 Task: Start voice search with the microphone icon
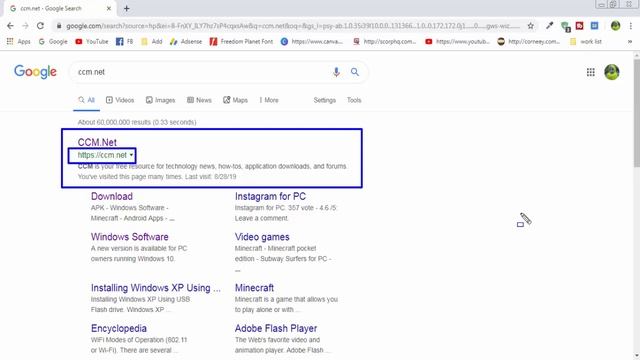click(336, 72)
